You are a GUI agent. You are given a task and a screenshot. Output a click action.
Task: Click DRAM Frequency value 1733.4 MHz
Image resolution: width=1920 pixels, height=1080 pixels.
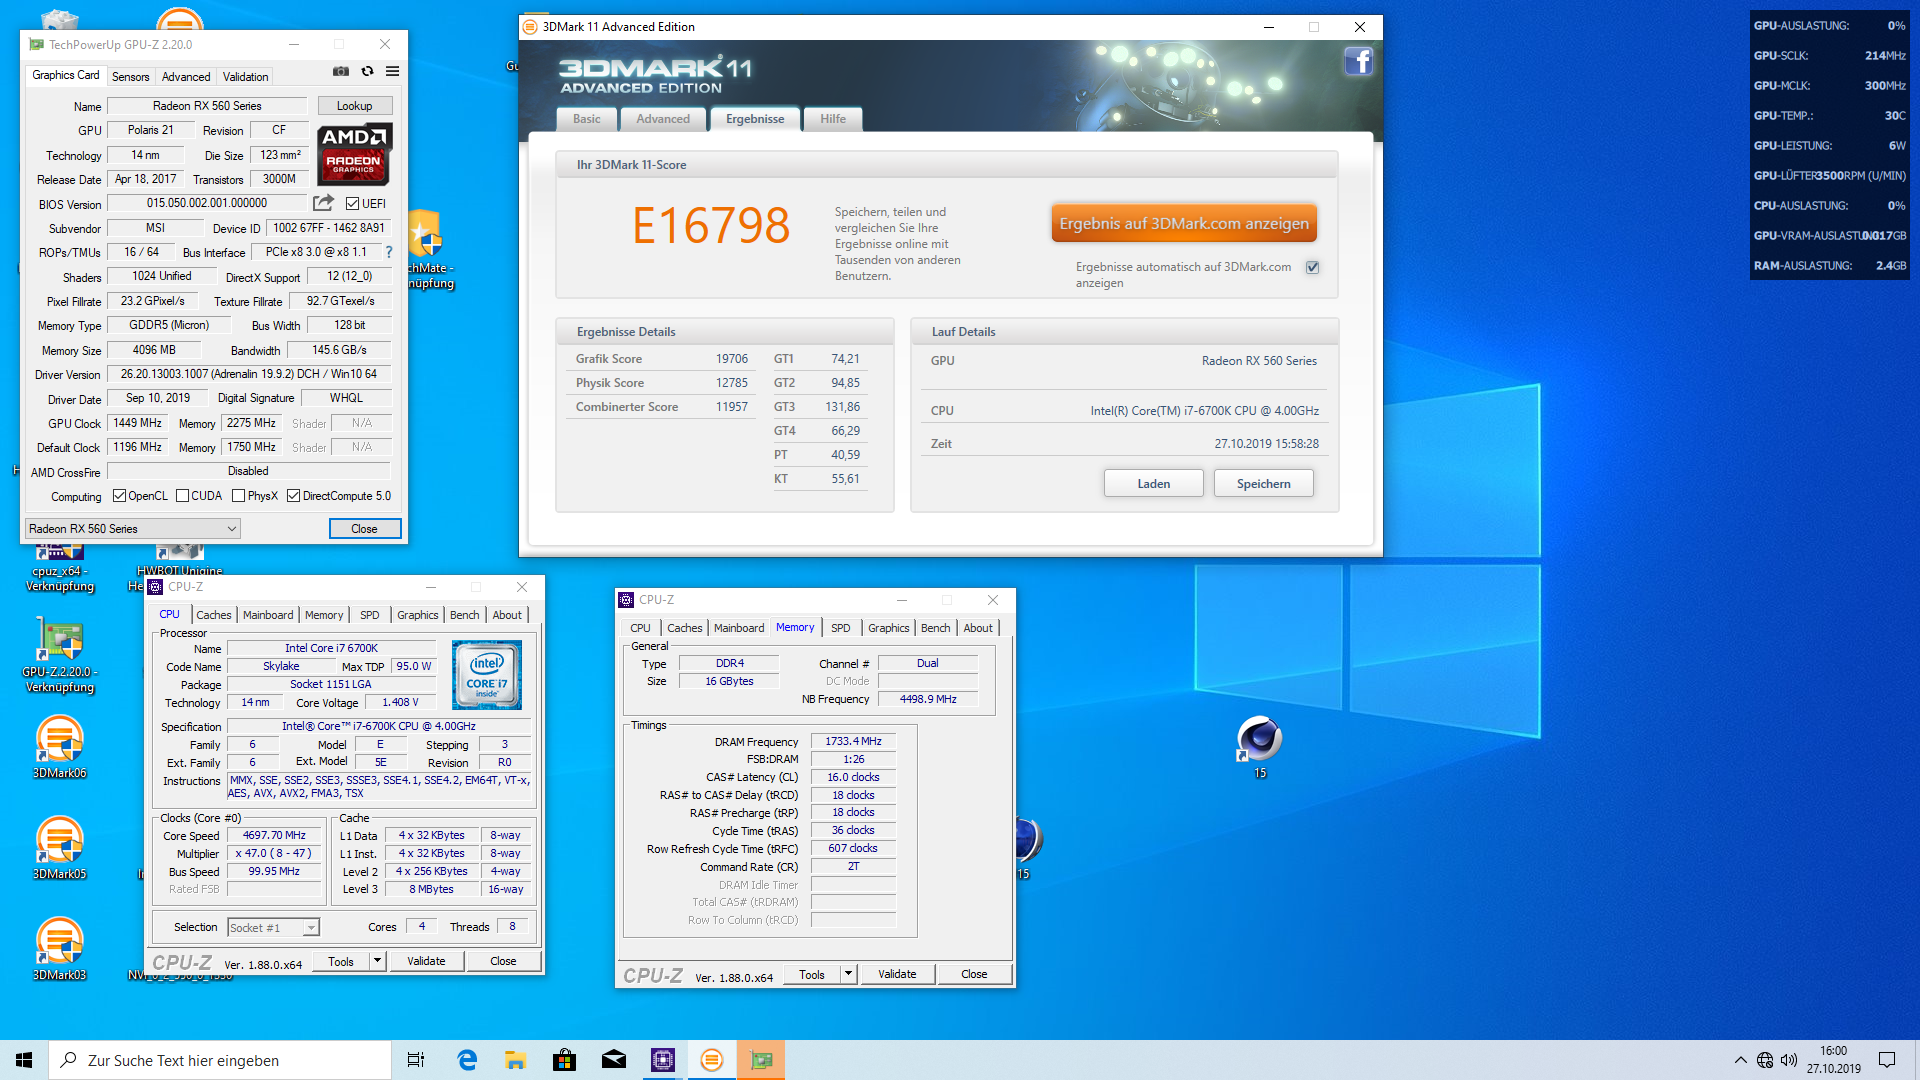[x=853, y=741]
